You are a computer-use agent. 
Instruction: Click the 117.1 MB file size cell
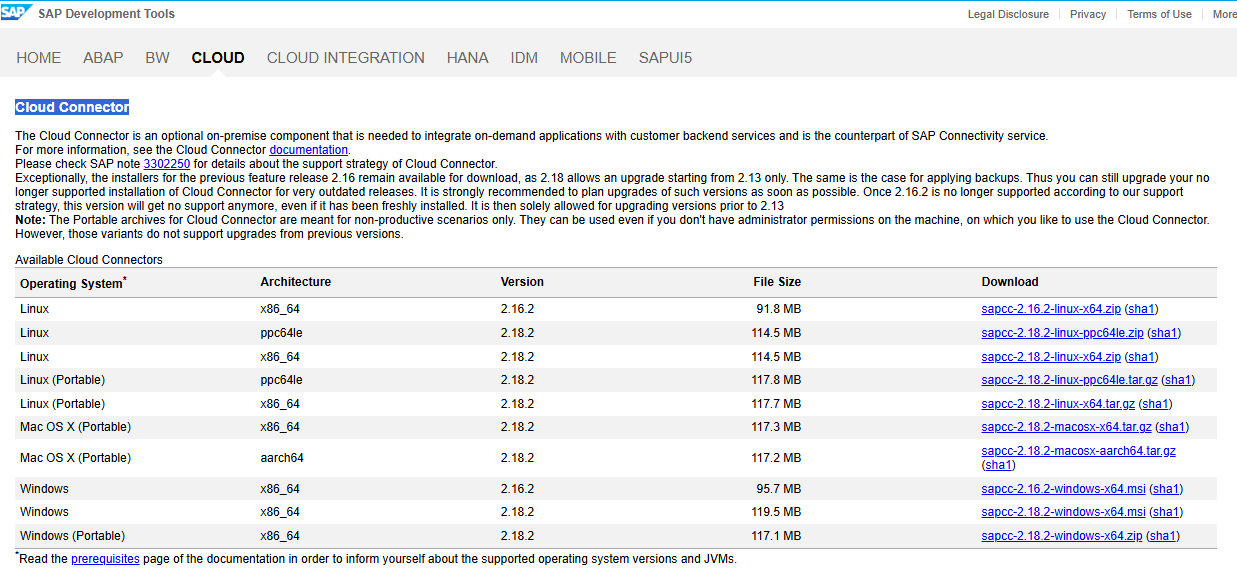click(x=776, y=536)
